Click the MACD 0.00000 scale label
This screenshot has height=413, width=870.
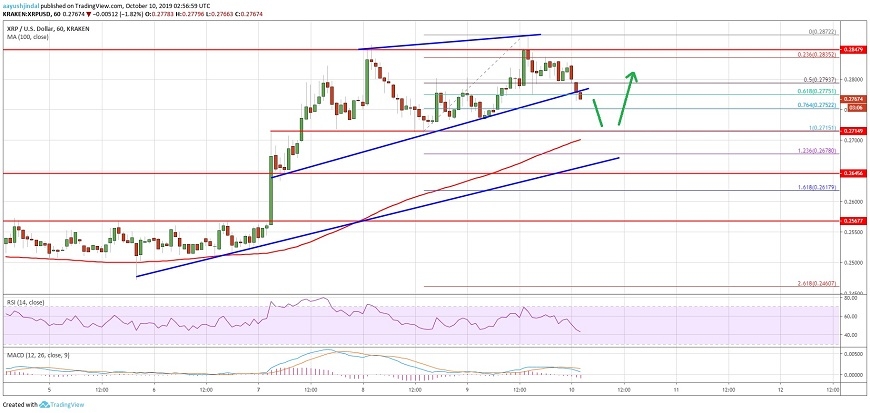pyautogui.click(x=853, y=375)
